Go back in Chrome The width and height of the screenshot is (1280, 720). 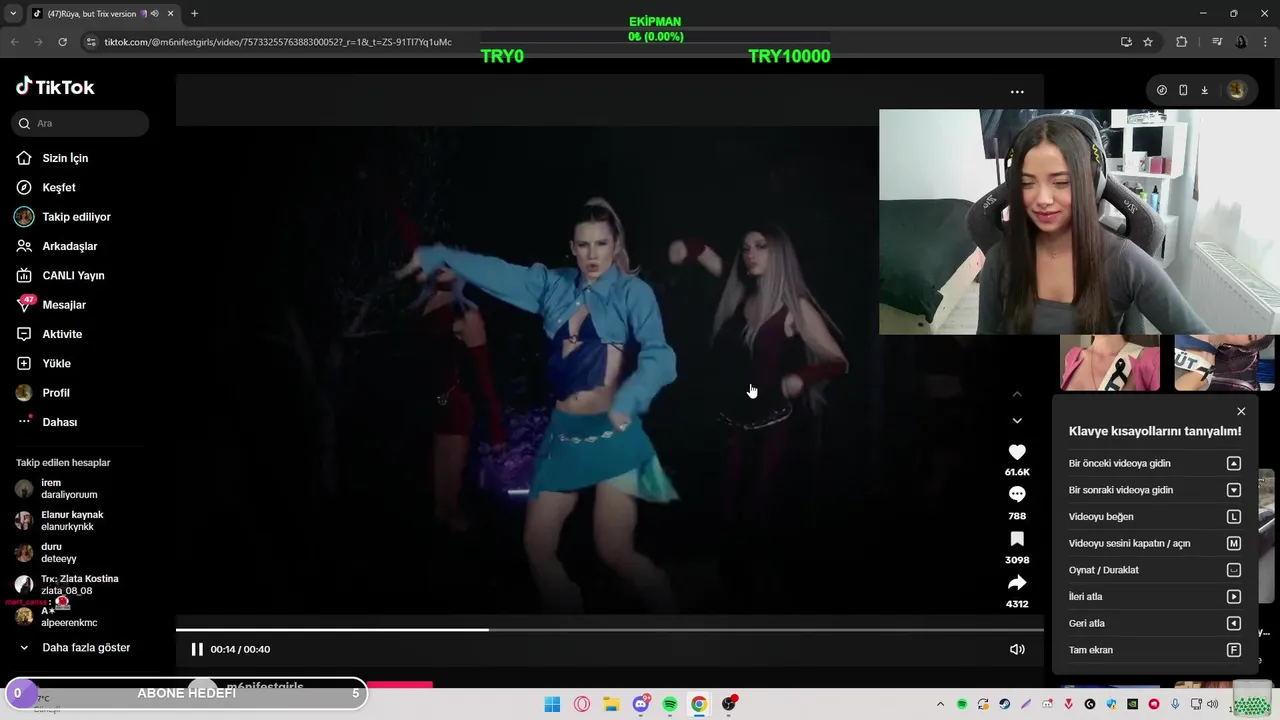[x=14, y=42]
